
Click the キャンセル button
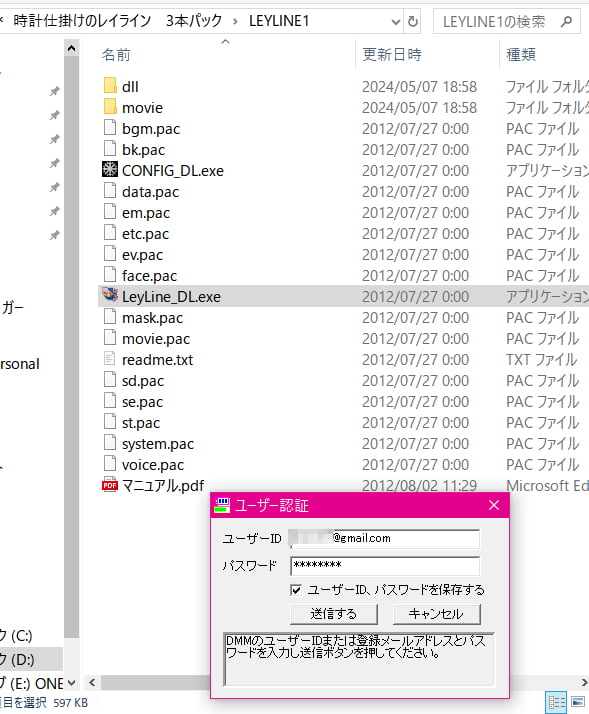(436, 614)
